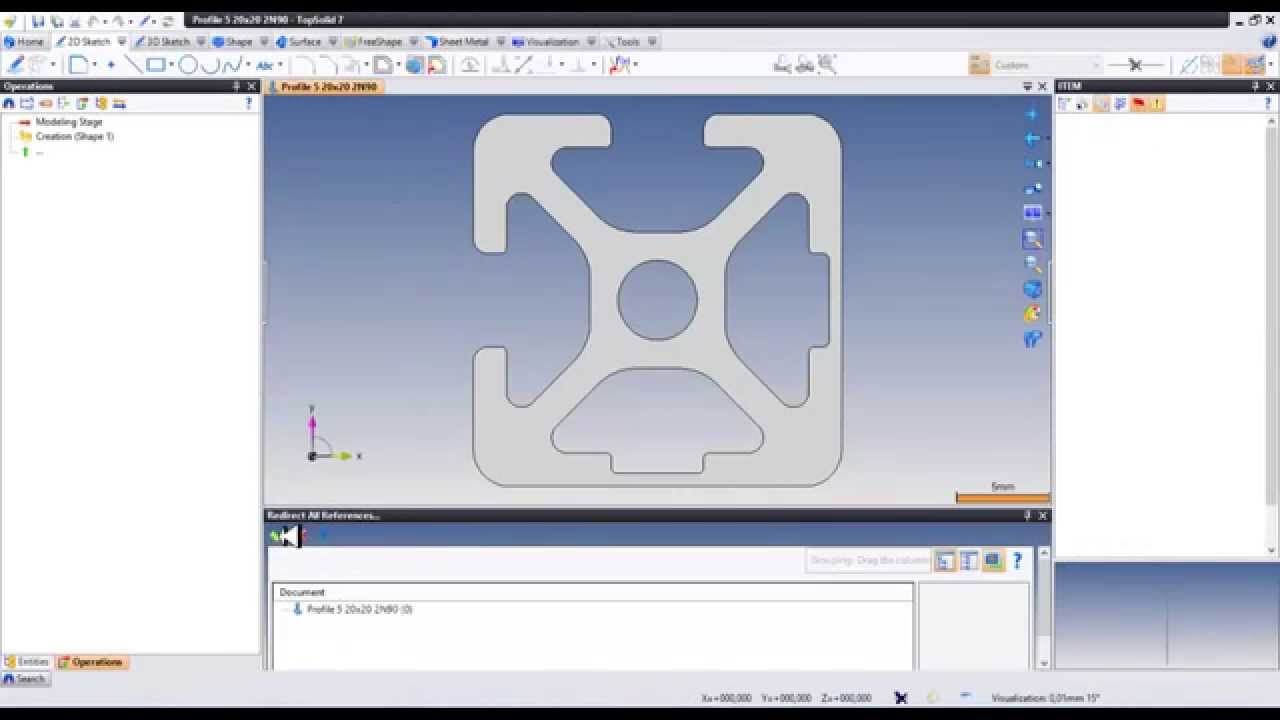Click the central circle of the profile
The image size is (1280, 720).
657,300
